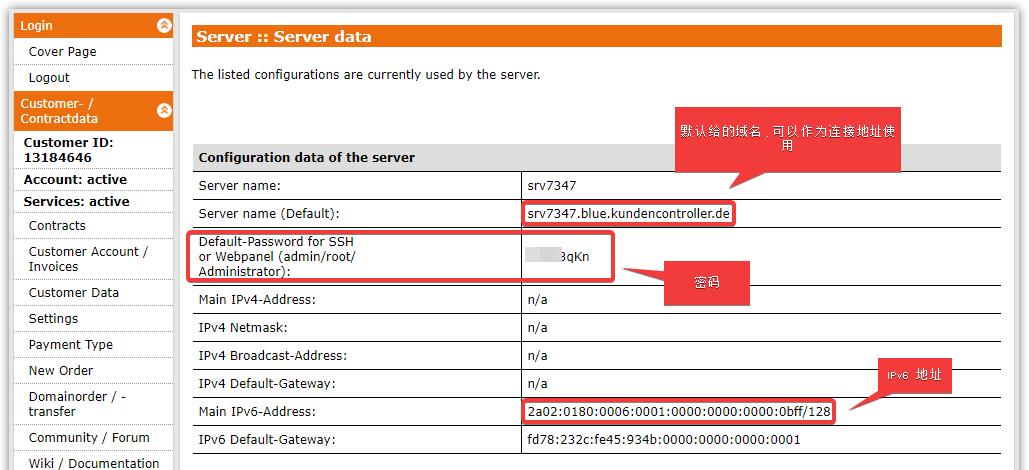Click the default server name srv7347.blue.kundencontroller.de

[x=630, y=214]
